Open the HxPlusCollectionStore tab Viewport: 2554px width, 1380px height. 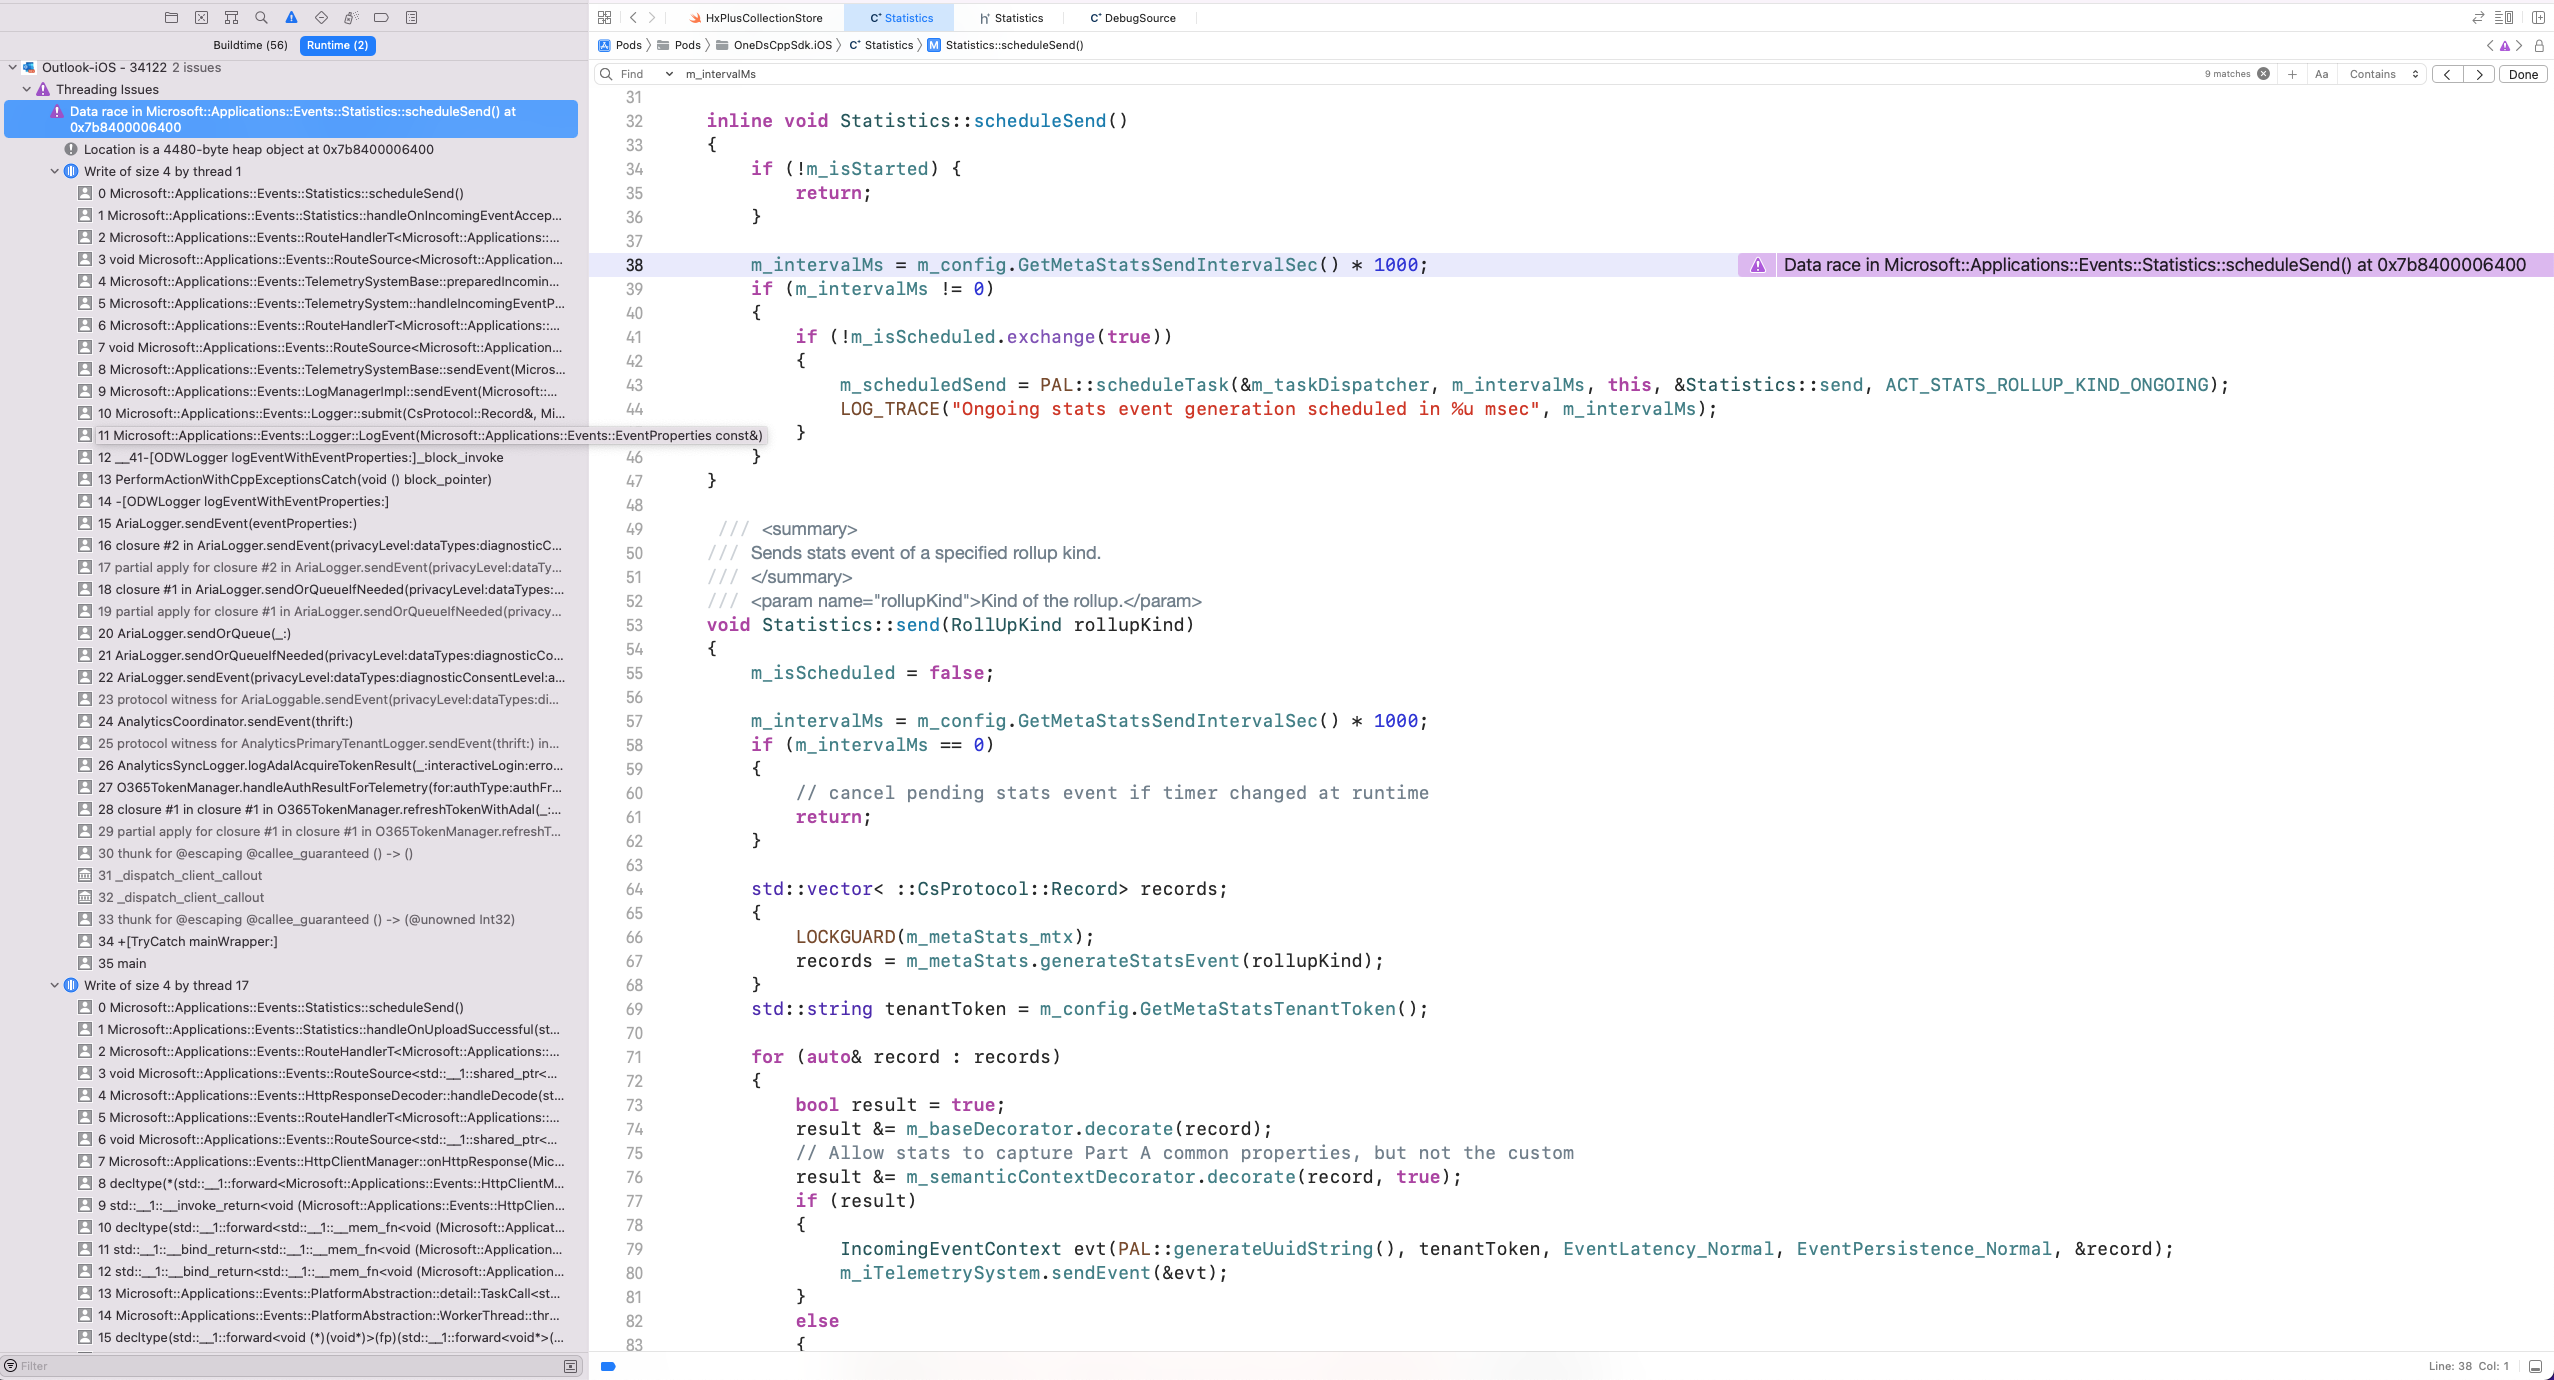[762, 17]
